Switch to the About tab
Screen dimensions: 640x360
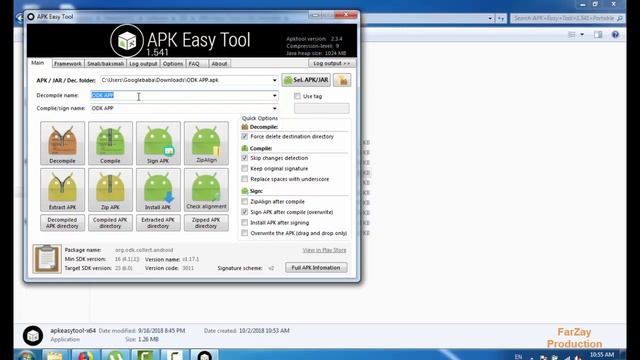pyautogui.click(x=219, y=64)
